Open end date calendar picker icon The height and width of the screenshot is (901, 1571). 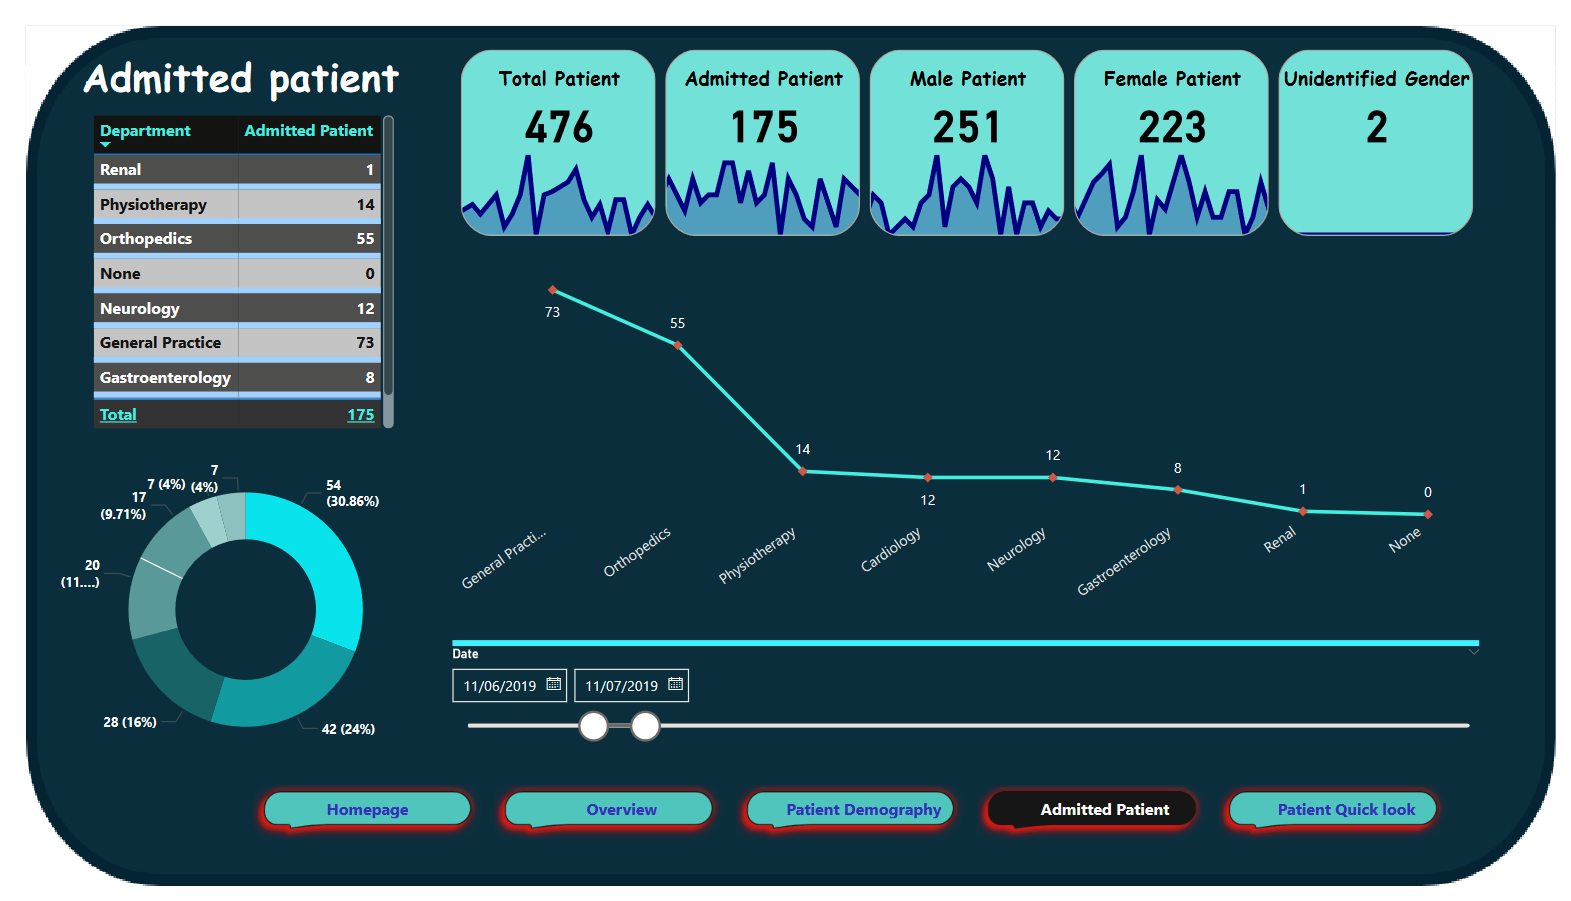coord(676,685)
